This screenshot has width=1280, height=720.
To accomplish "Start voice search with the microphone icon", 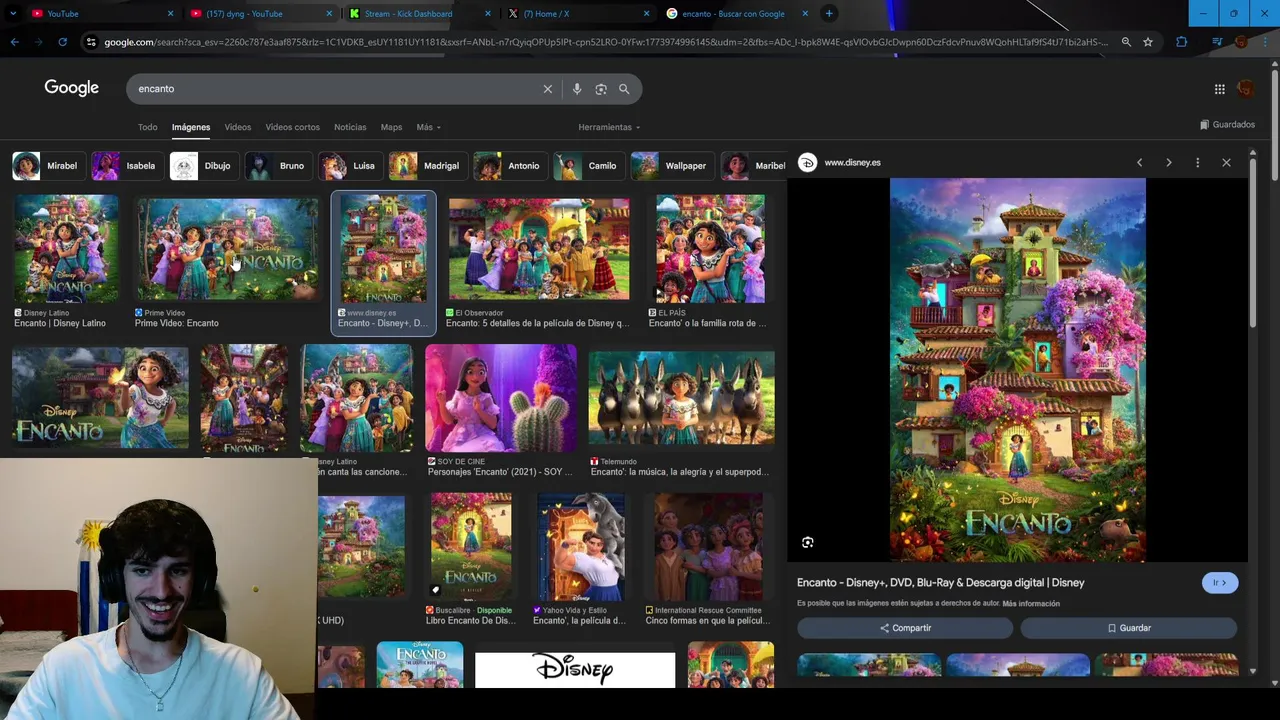I will (x=577, y=89).
